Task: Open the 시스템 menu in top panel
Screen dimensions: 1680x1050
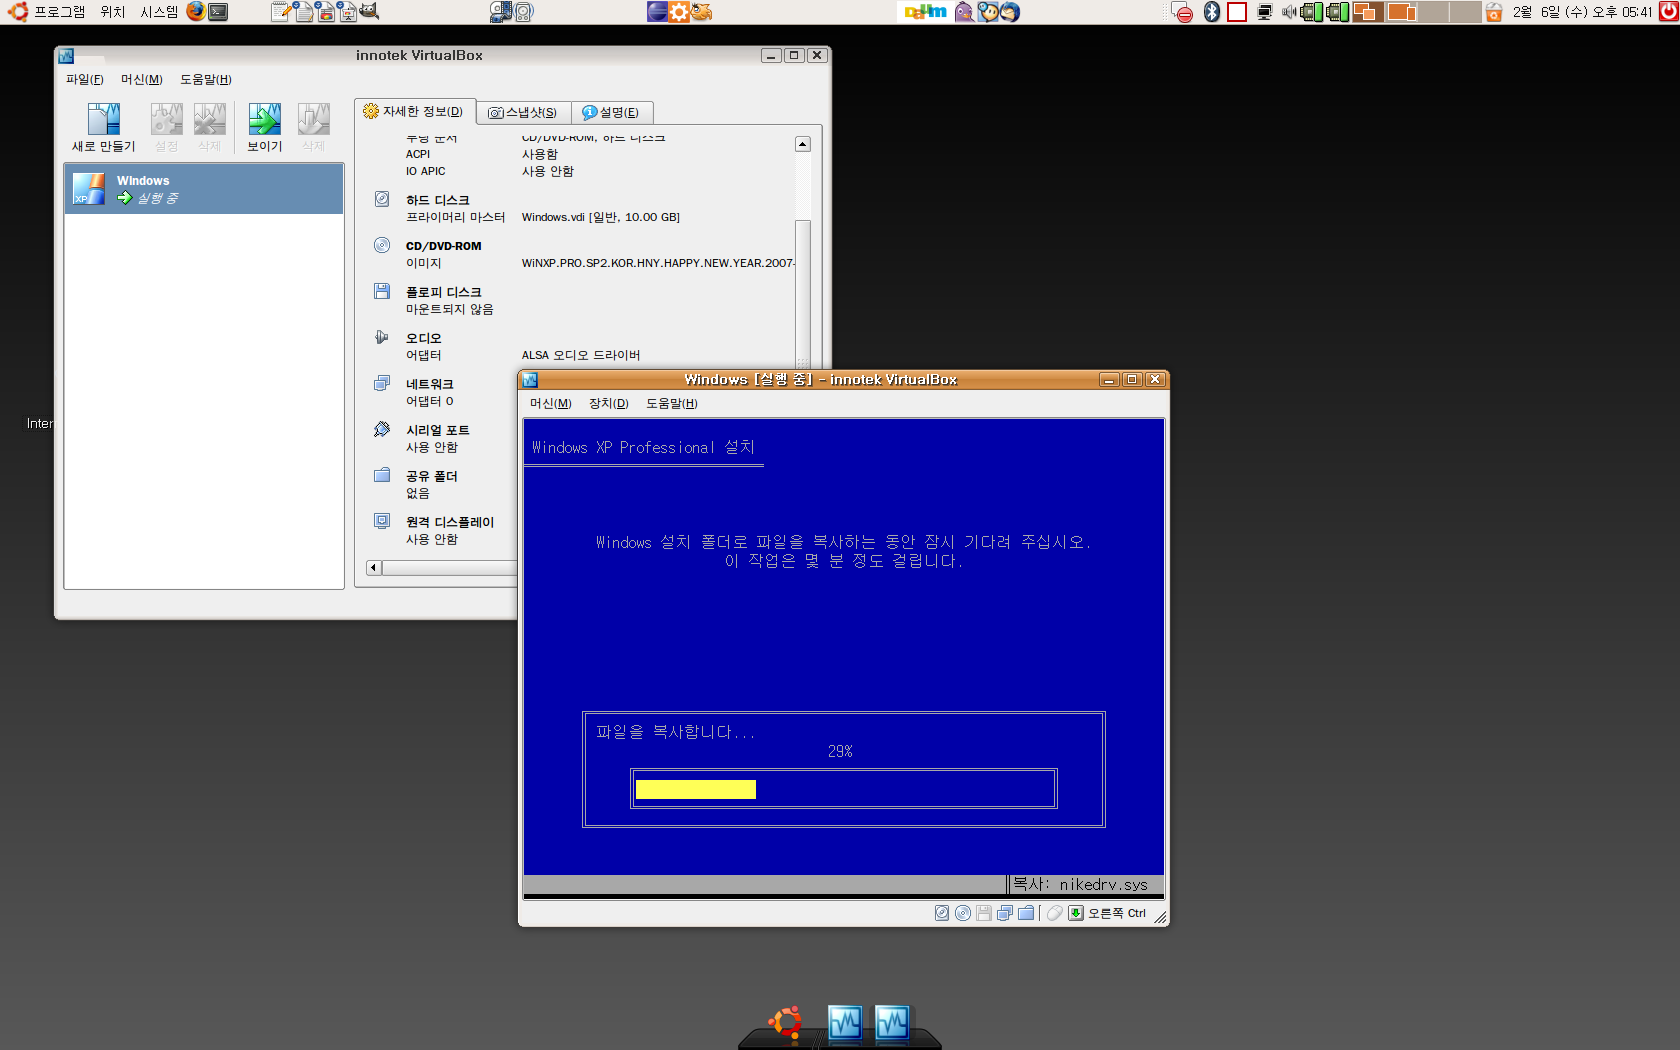Action: pos(159,12)
